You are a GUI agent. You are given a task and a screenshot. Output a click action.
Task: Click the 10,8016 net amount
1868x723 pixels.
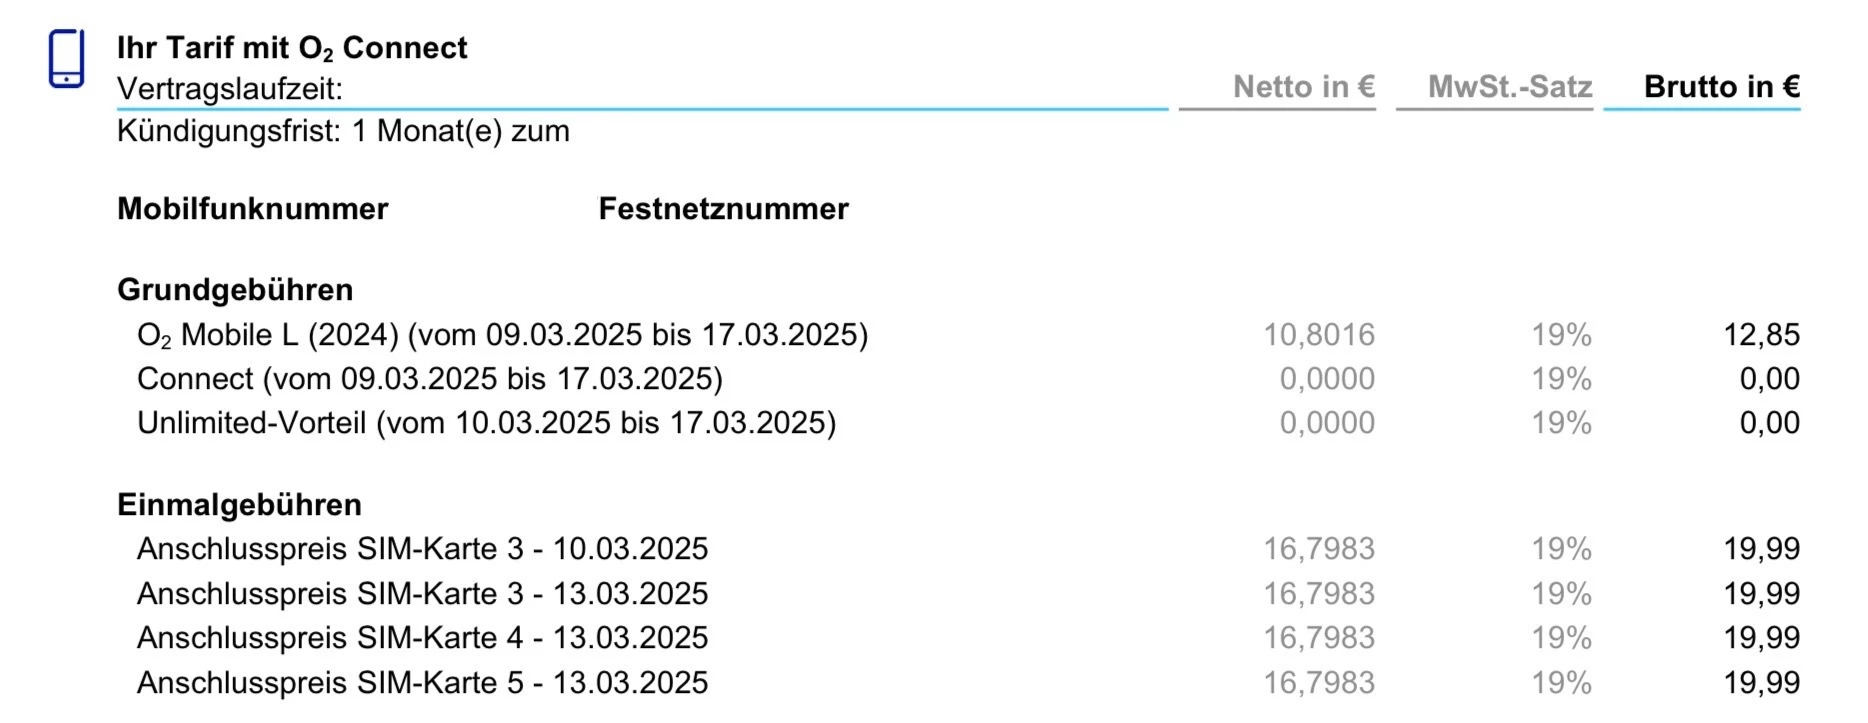coord(1319,335)
